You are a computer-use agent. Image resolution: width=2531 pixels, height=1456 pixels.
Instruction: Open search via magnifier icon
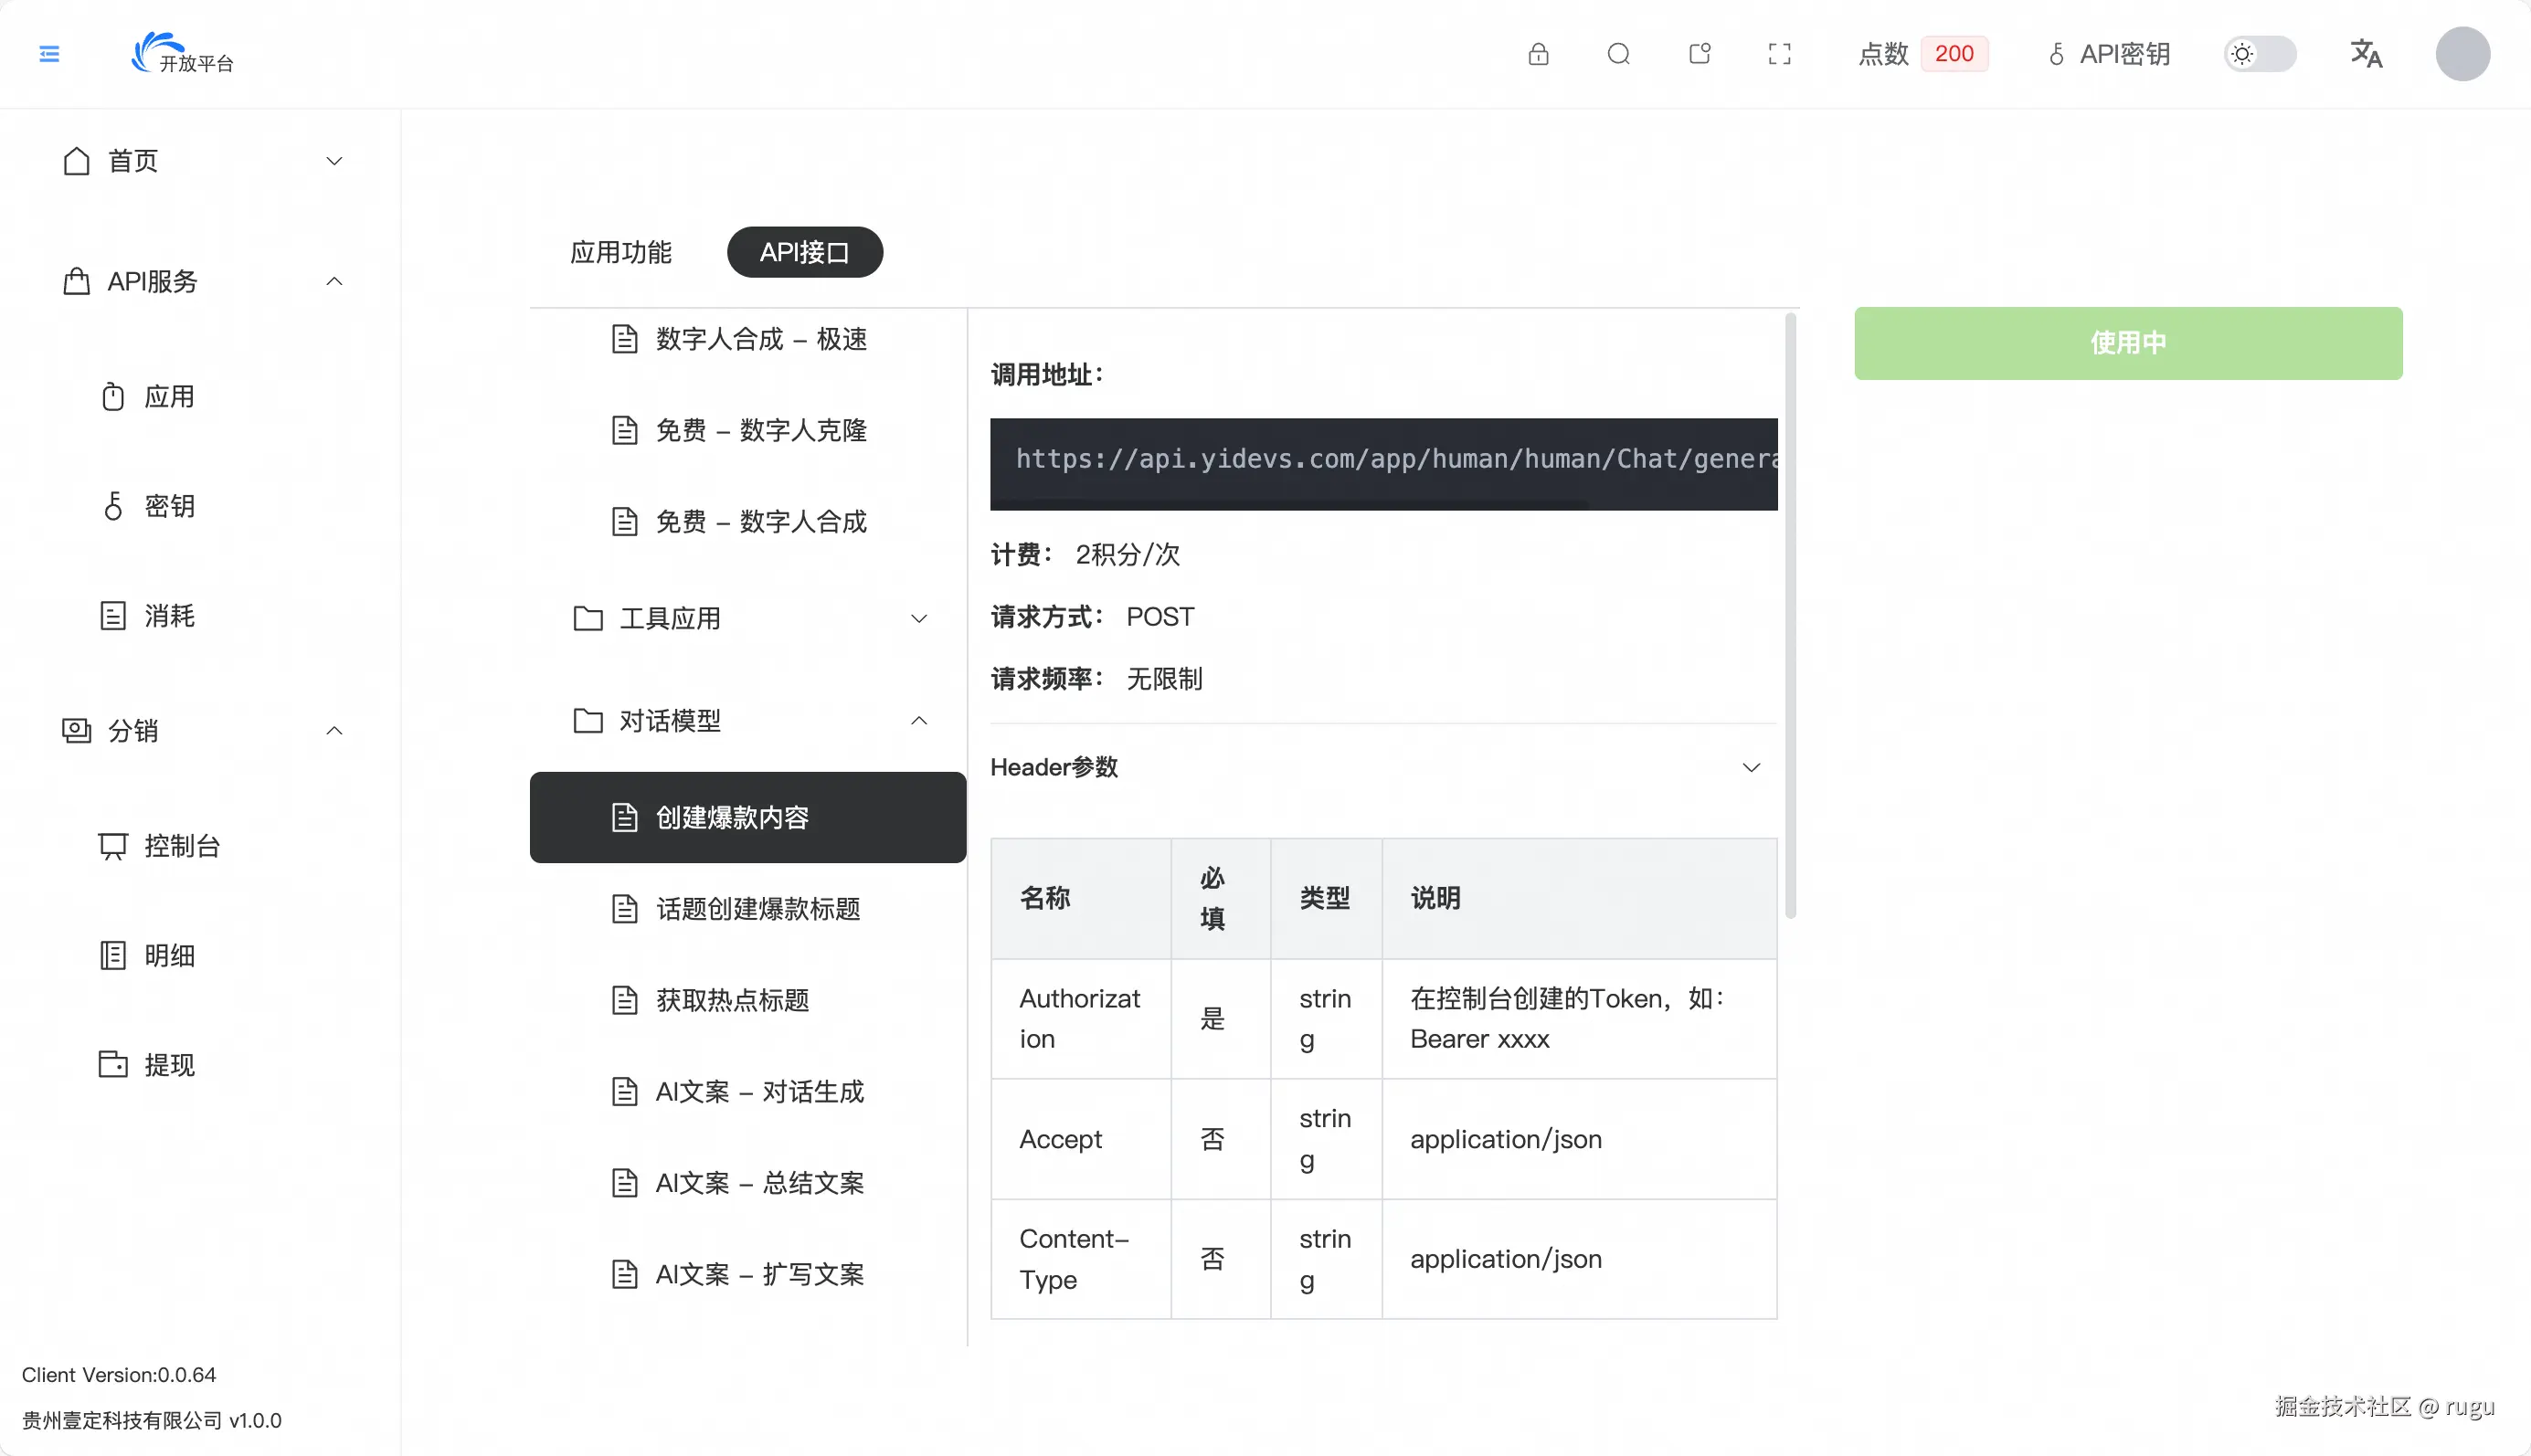[1618, 54]
